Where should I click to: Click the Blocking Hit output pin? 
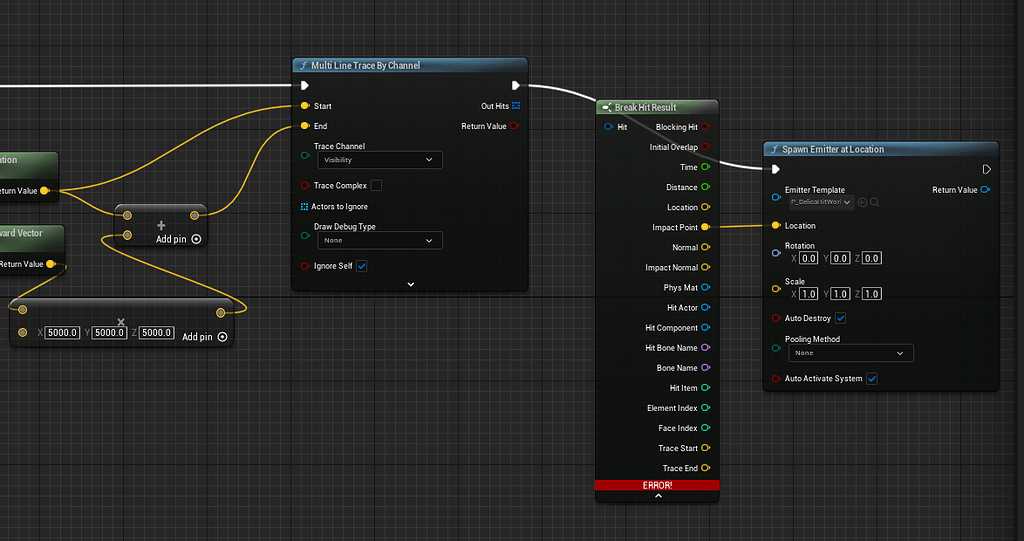pos(705,127)
